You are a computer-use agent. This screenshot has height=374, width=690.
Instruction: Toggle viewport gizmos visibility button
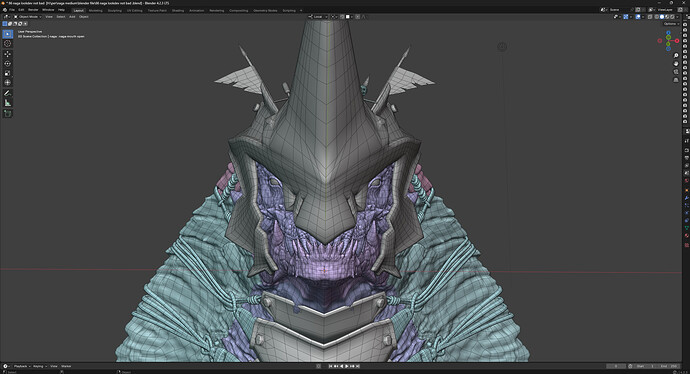pyautogui.click(x=626, y=17)
